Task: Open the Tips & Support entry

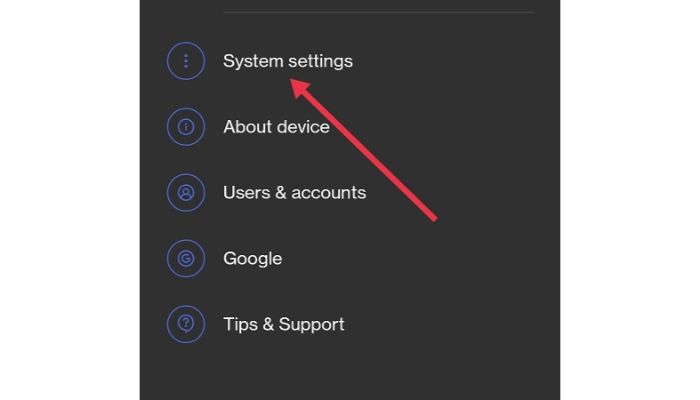Action: (350, 324)
